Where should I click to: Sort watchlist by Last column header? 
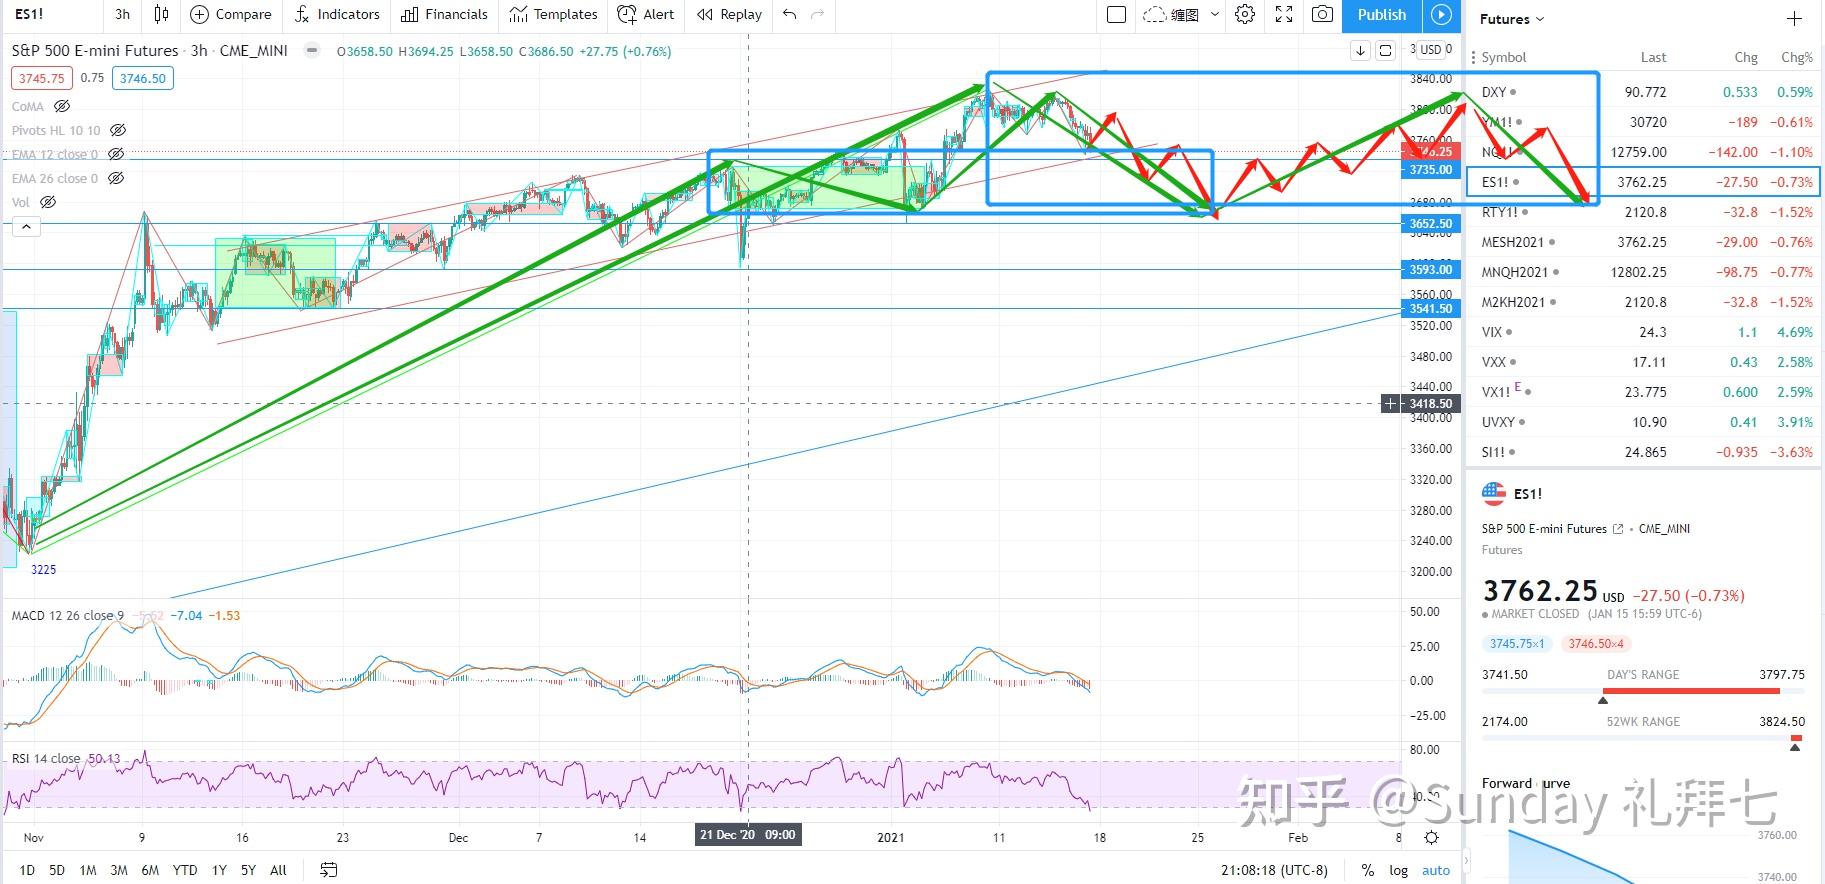pyautogui.click(x=1653, y=57)
